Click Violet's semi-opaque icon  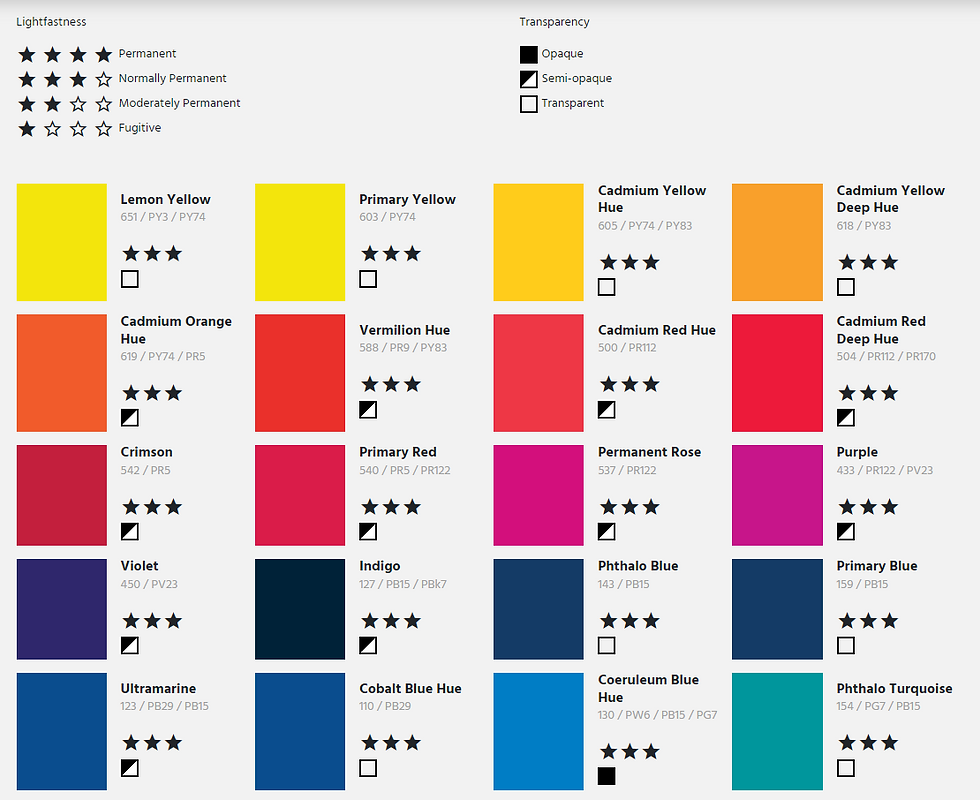click(129, 645)
